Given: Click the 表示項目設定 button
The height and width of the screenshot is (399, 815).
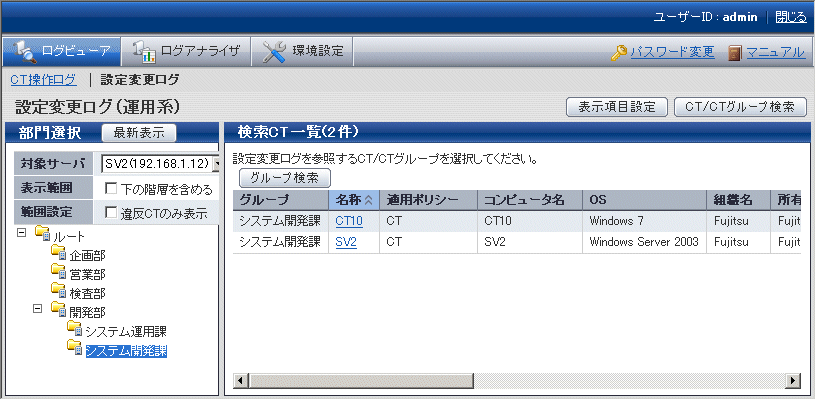Looking at the screenshot, I should [x=617, y=107].
